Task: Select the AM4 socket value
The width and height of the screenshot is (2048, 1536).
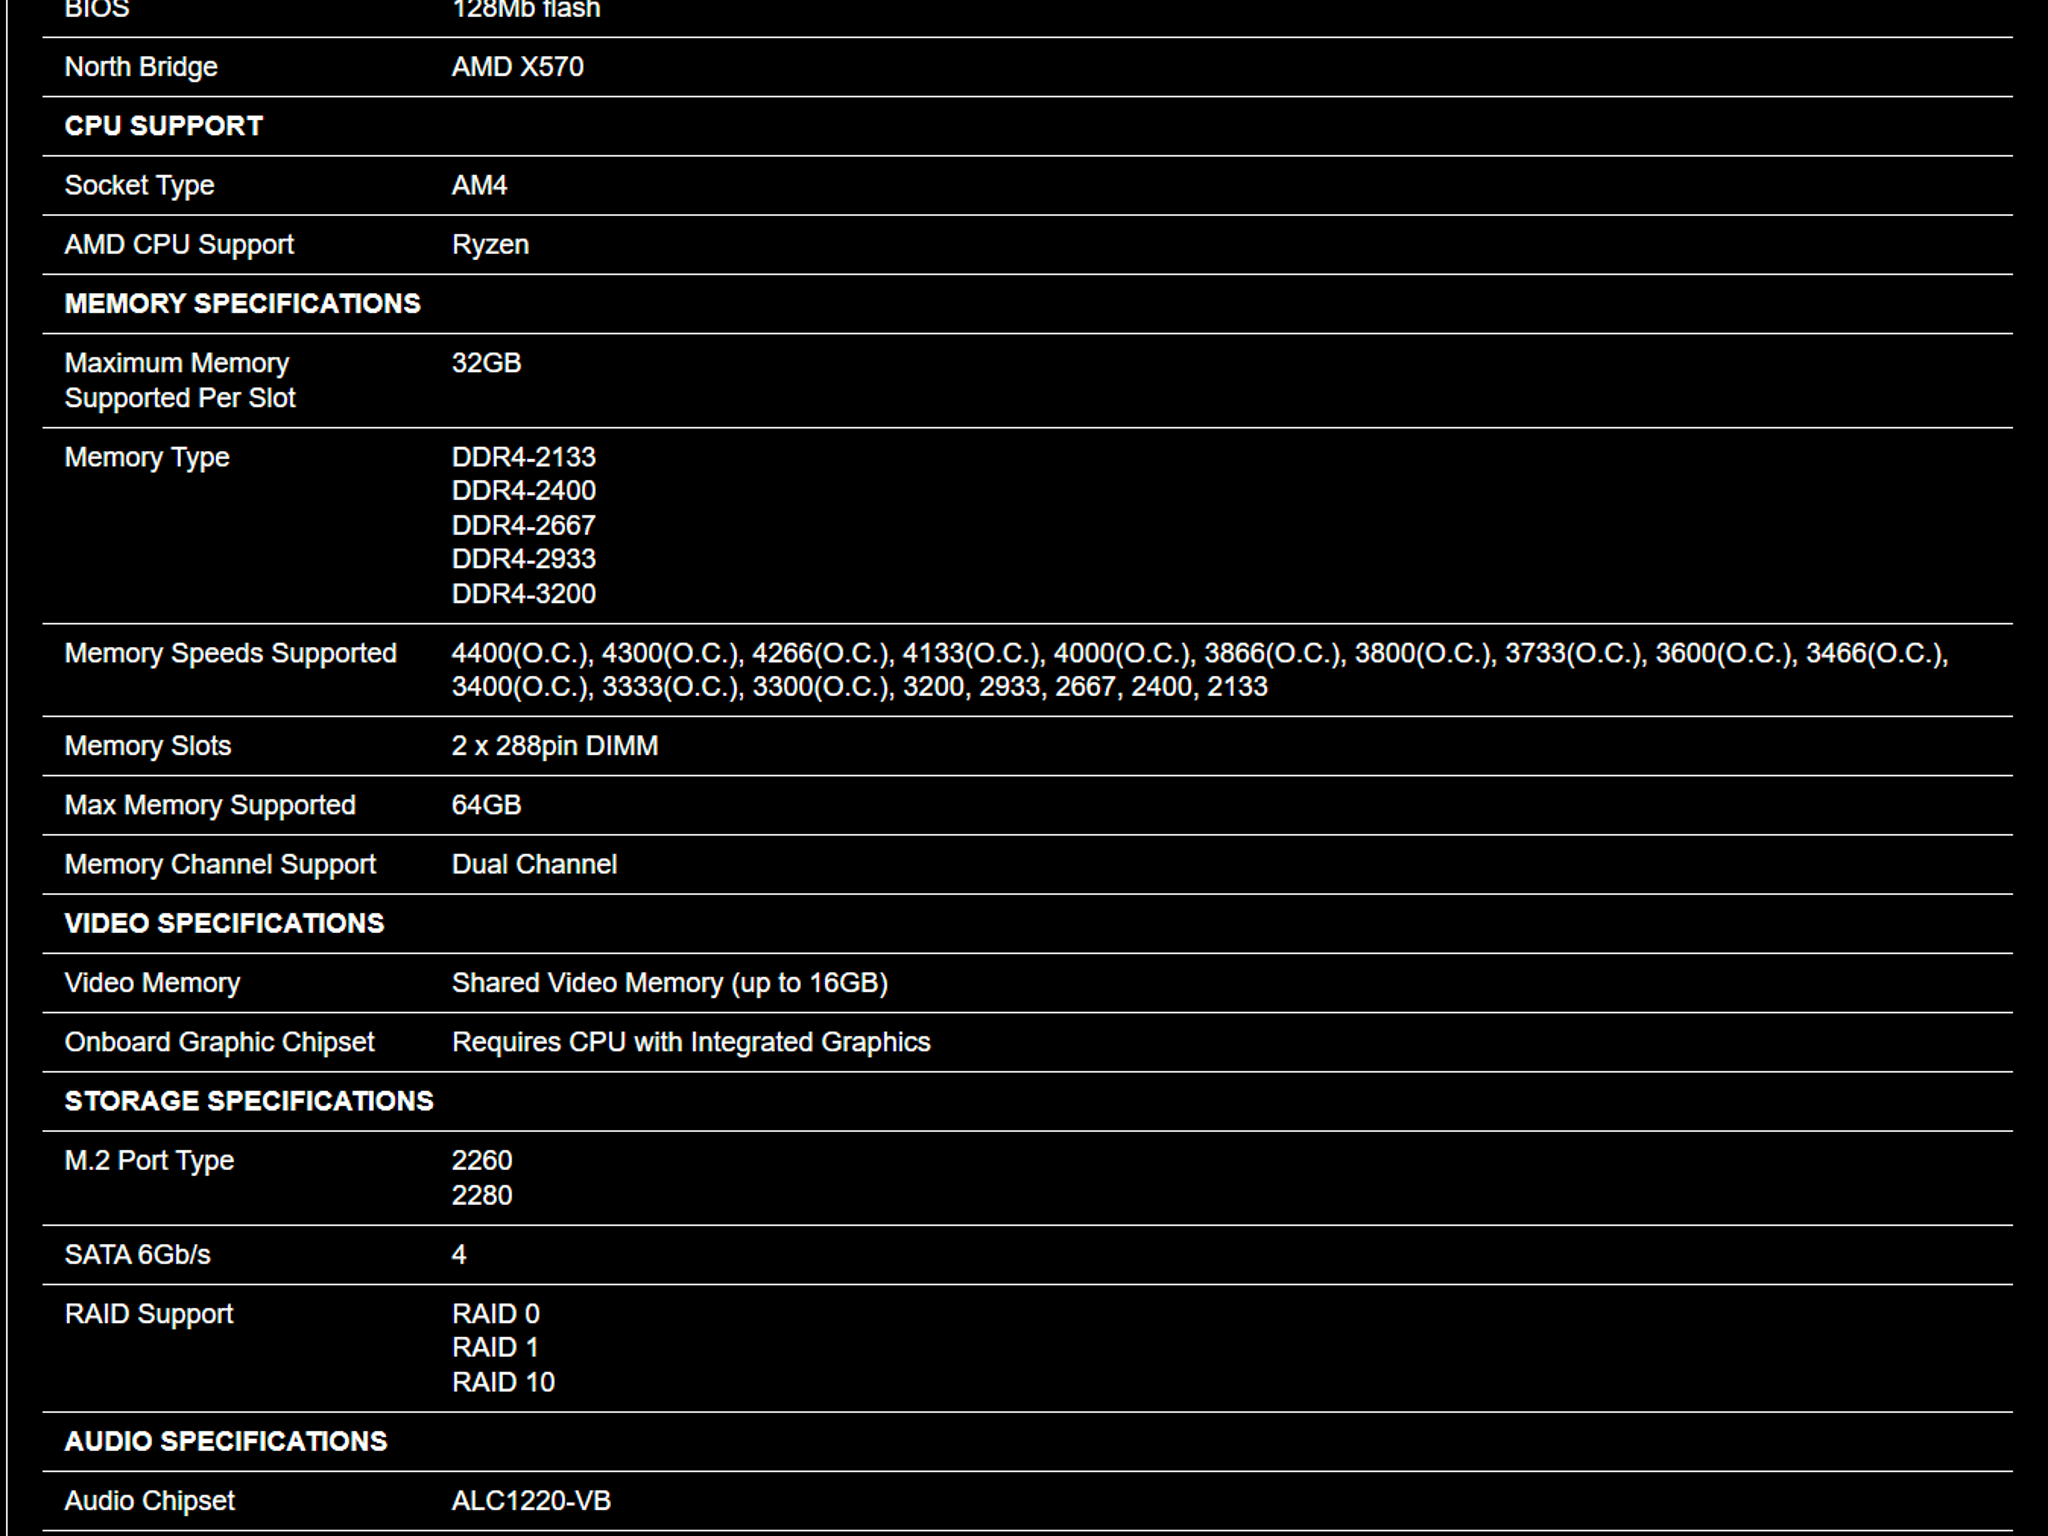Action: (480, 186)
